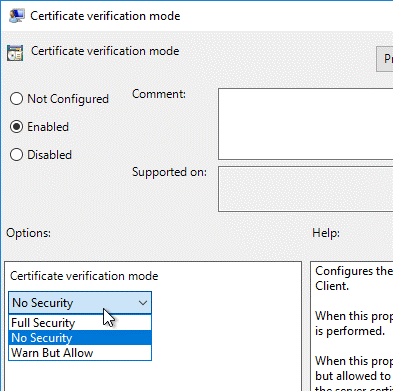Choose Full Security from the list
This screenshot has width=393, height=391.
(80, 323)
